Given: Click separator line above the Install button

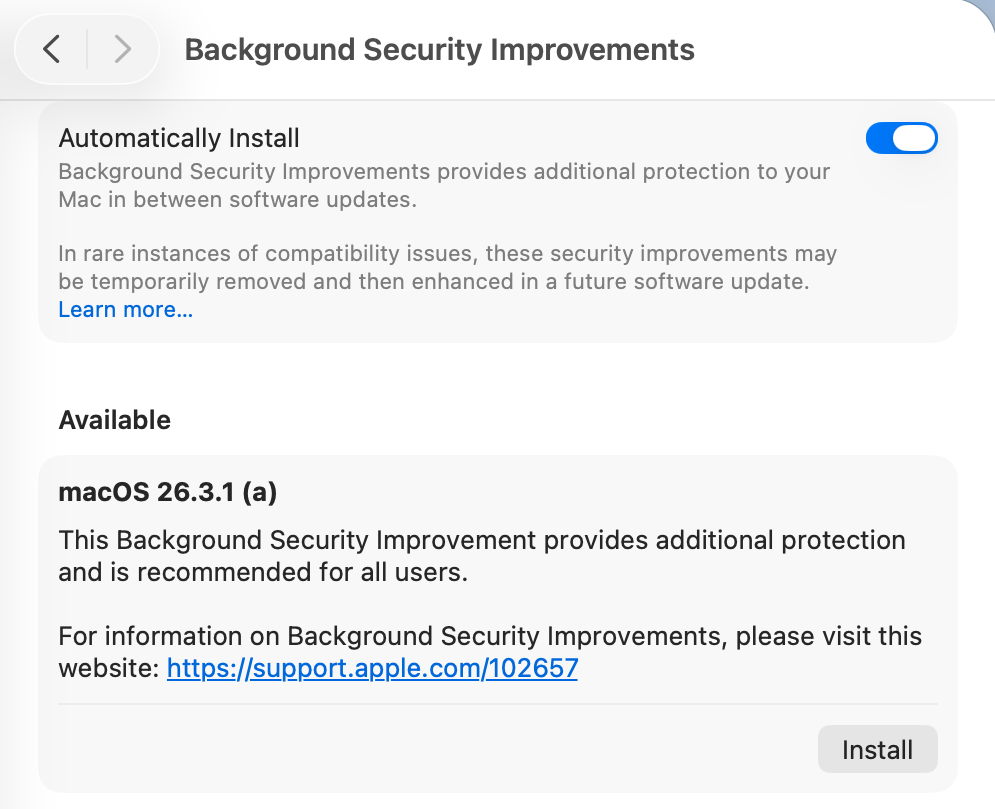Looking at the screenshot, I should click(497, 704).
